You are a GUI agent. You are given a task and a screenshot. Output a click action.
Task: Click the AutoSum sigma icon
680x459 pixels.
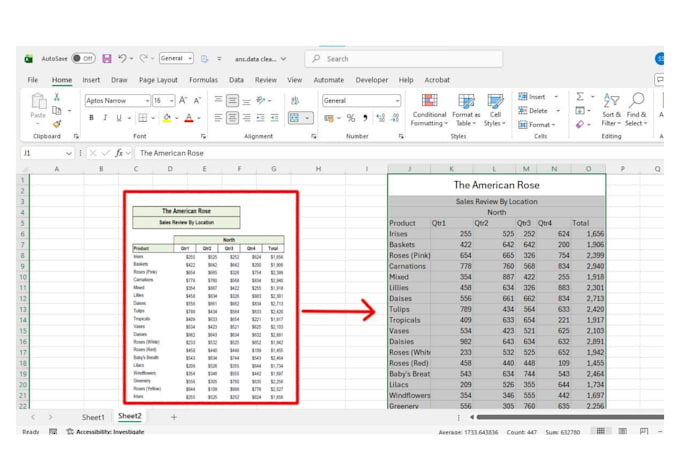[x=580, y=96]
